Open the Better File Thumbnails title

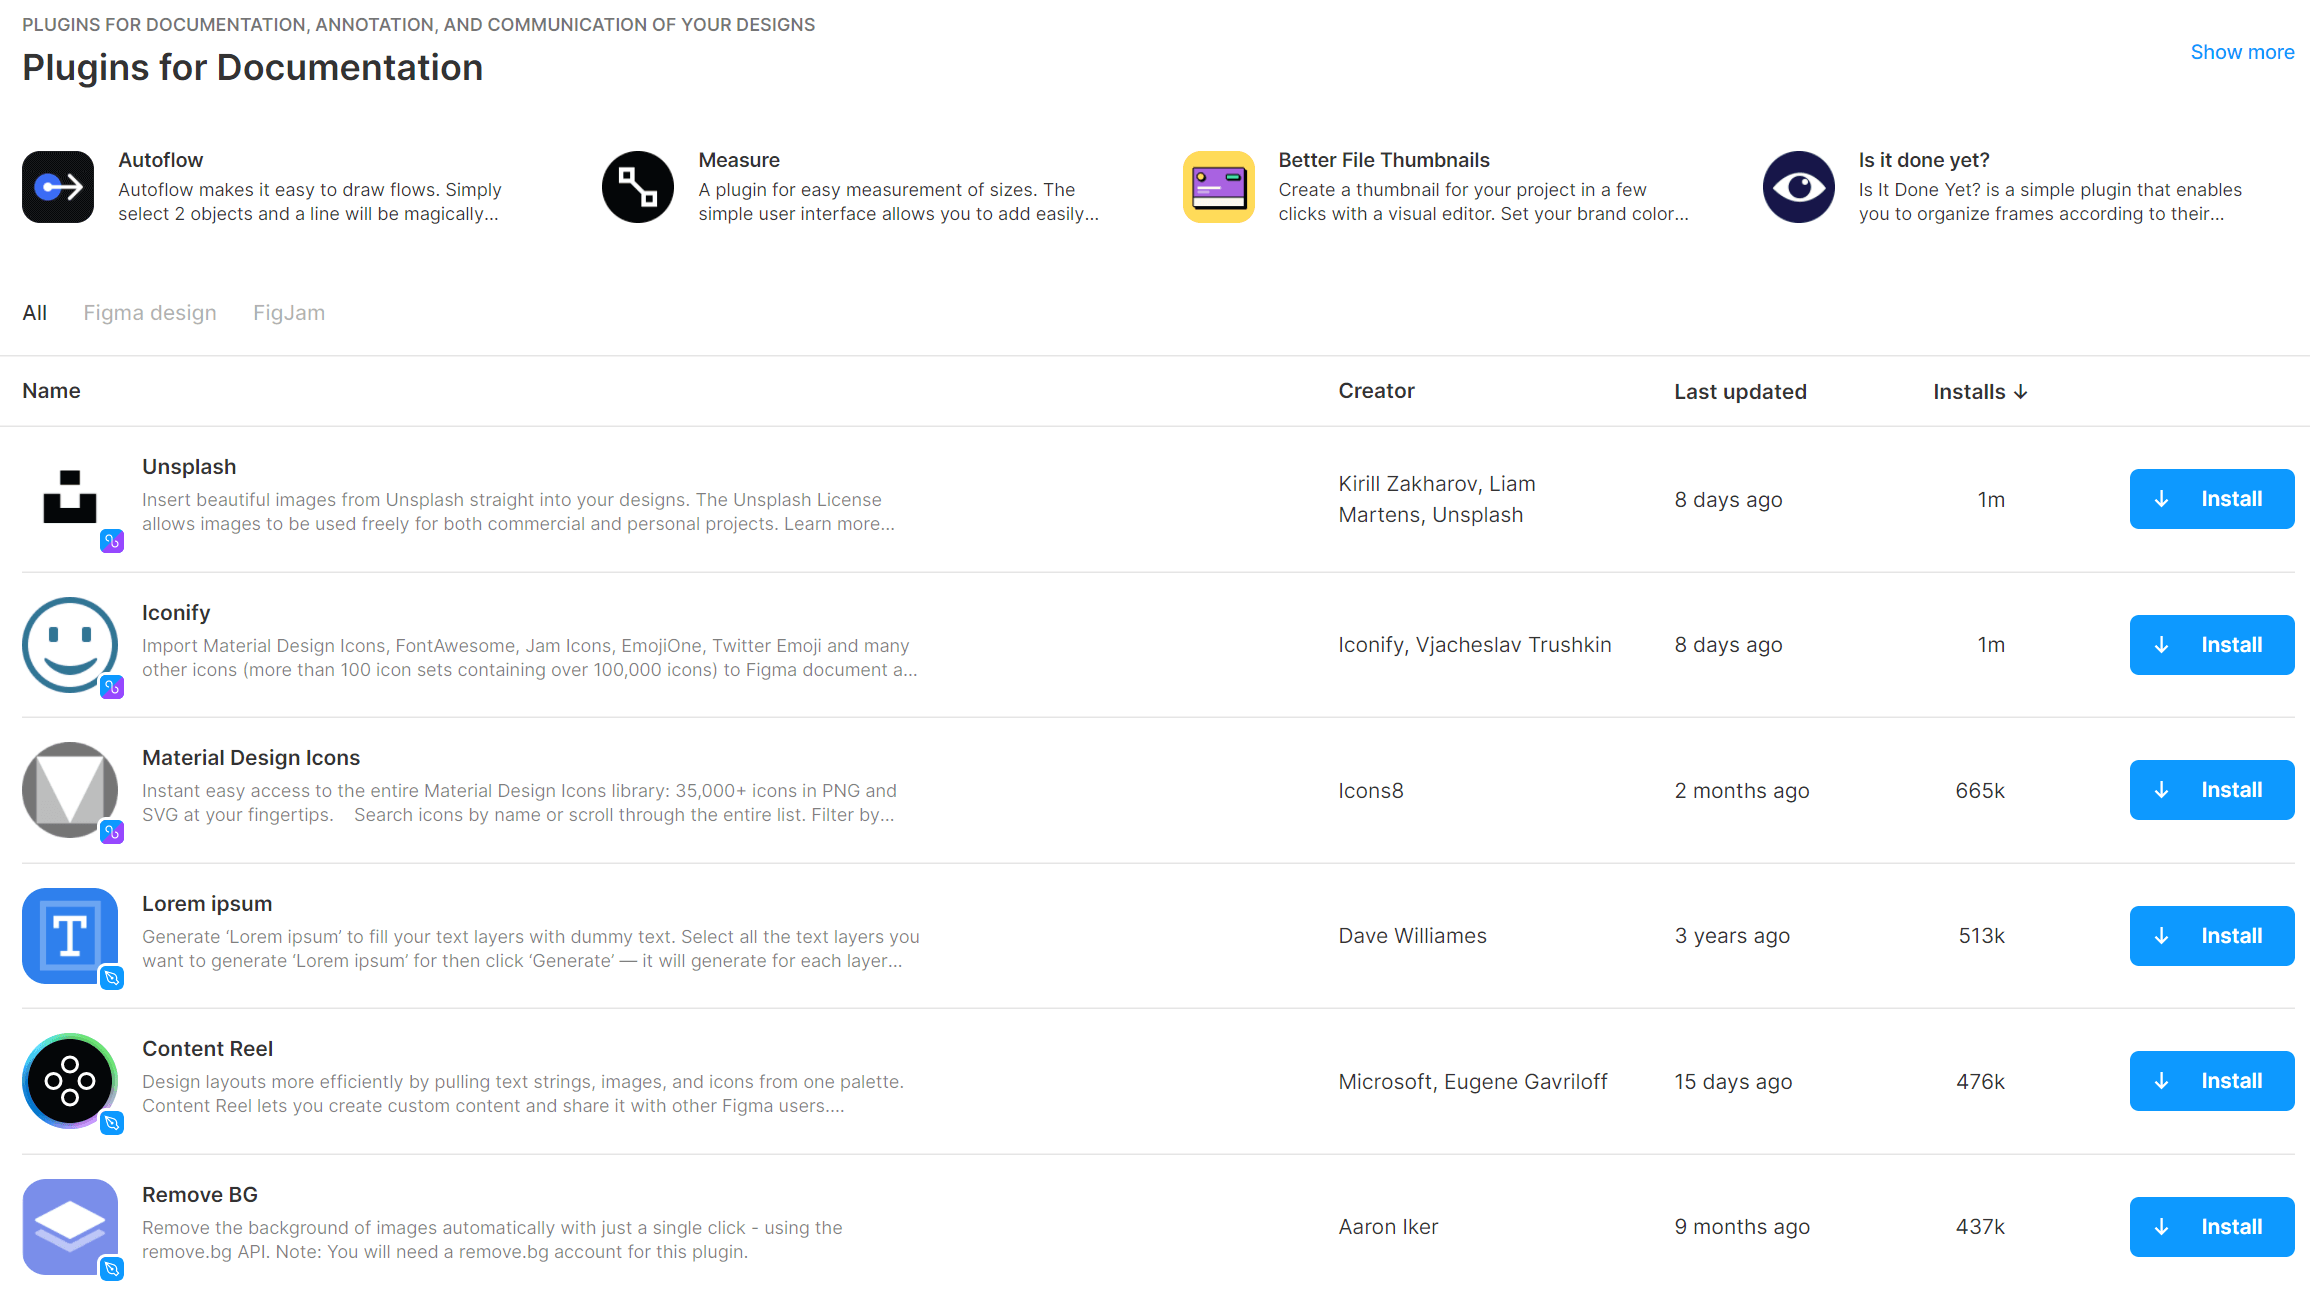(1384, 160)
